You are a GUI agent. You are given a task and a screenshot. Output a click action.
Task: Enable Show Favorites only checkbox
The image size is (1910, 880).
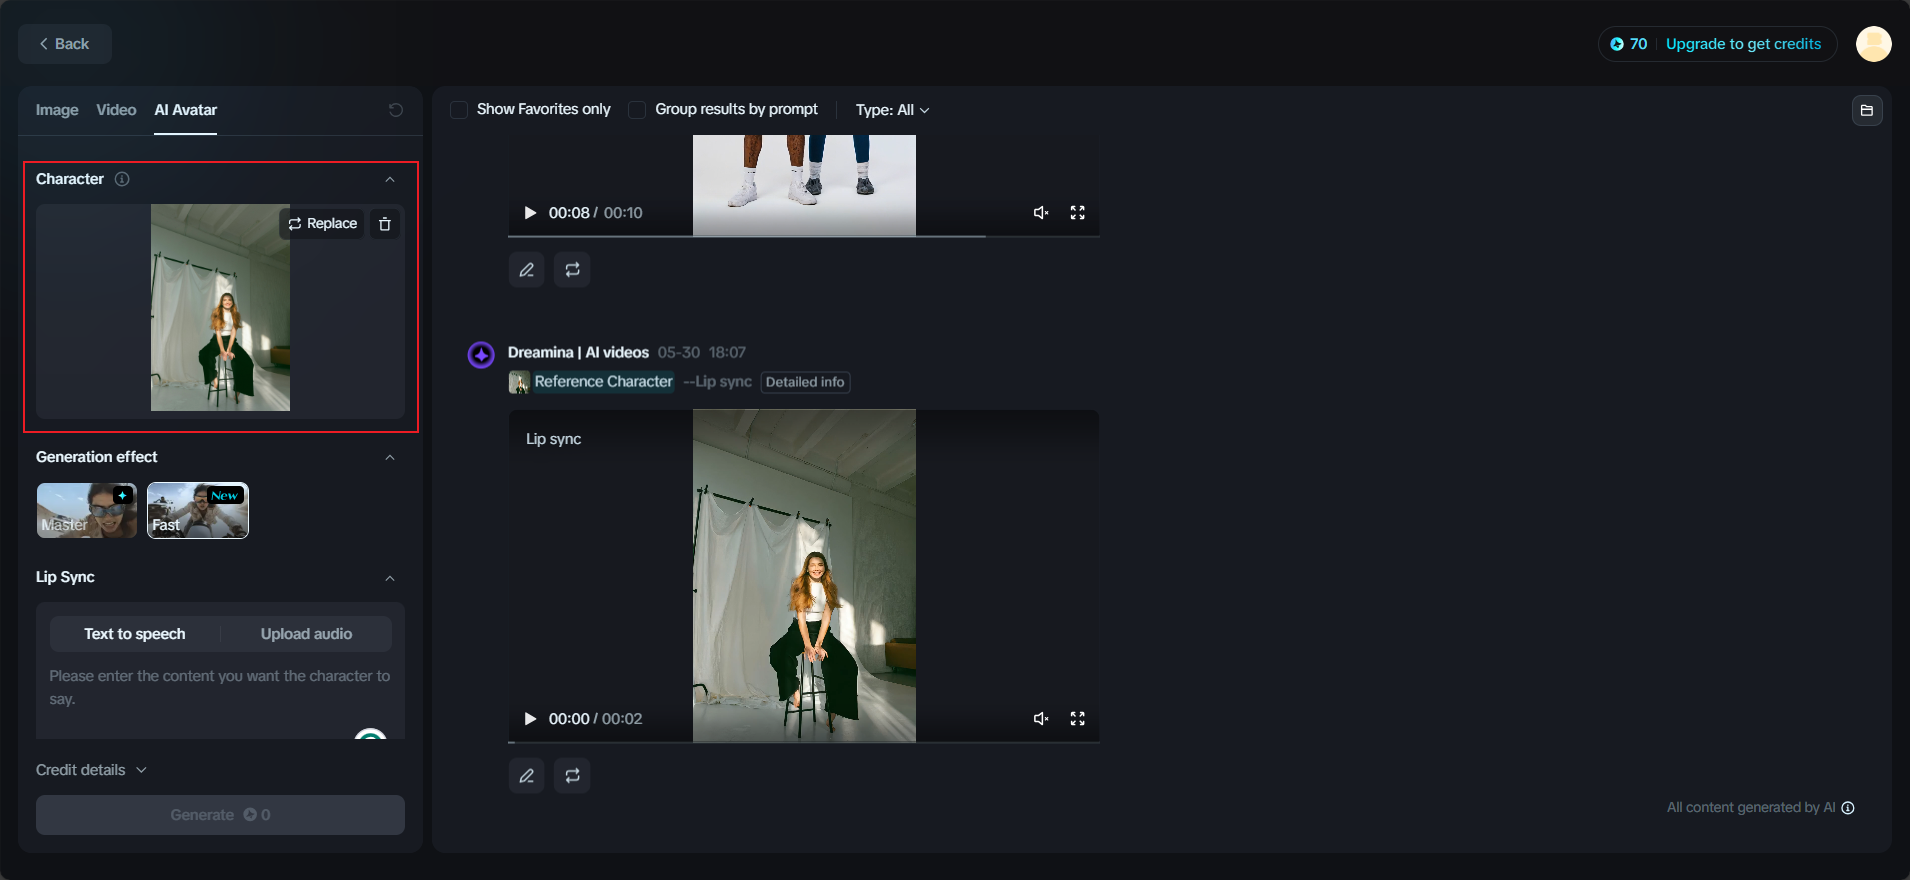pos(459,110)
